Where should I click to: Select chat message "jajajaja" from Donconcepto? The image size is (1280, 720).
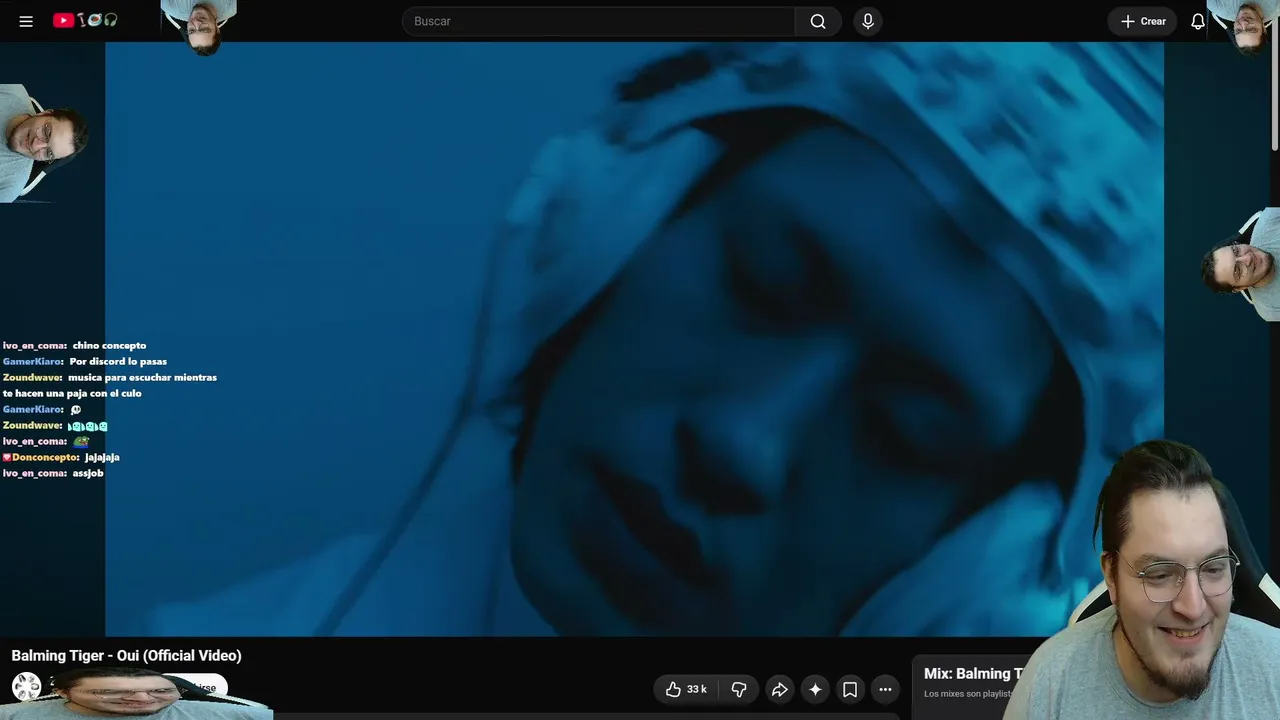coord(102,458)
